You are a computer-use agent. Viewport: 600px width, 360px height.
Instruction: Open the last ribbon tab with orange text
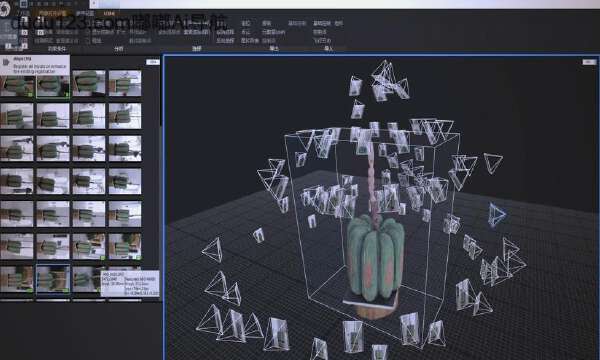pyautogui.click(x=109, y=13)
